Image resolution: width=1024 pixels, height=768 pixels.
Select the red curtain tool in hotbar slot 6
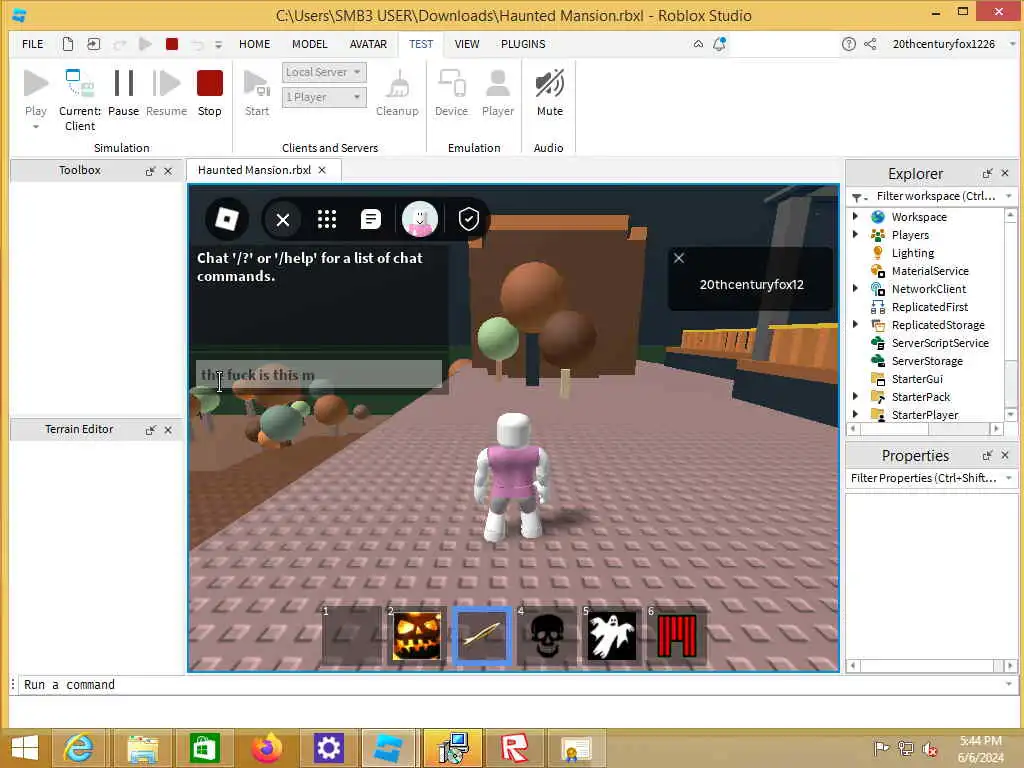[x=677, y=635]
